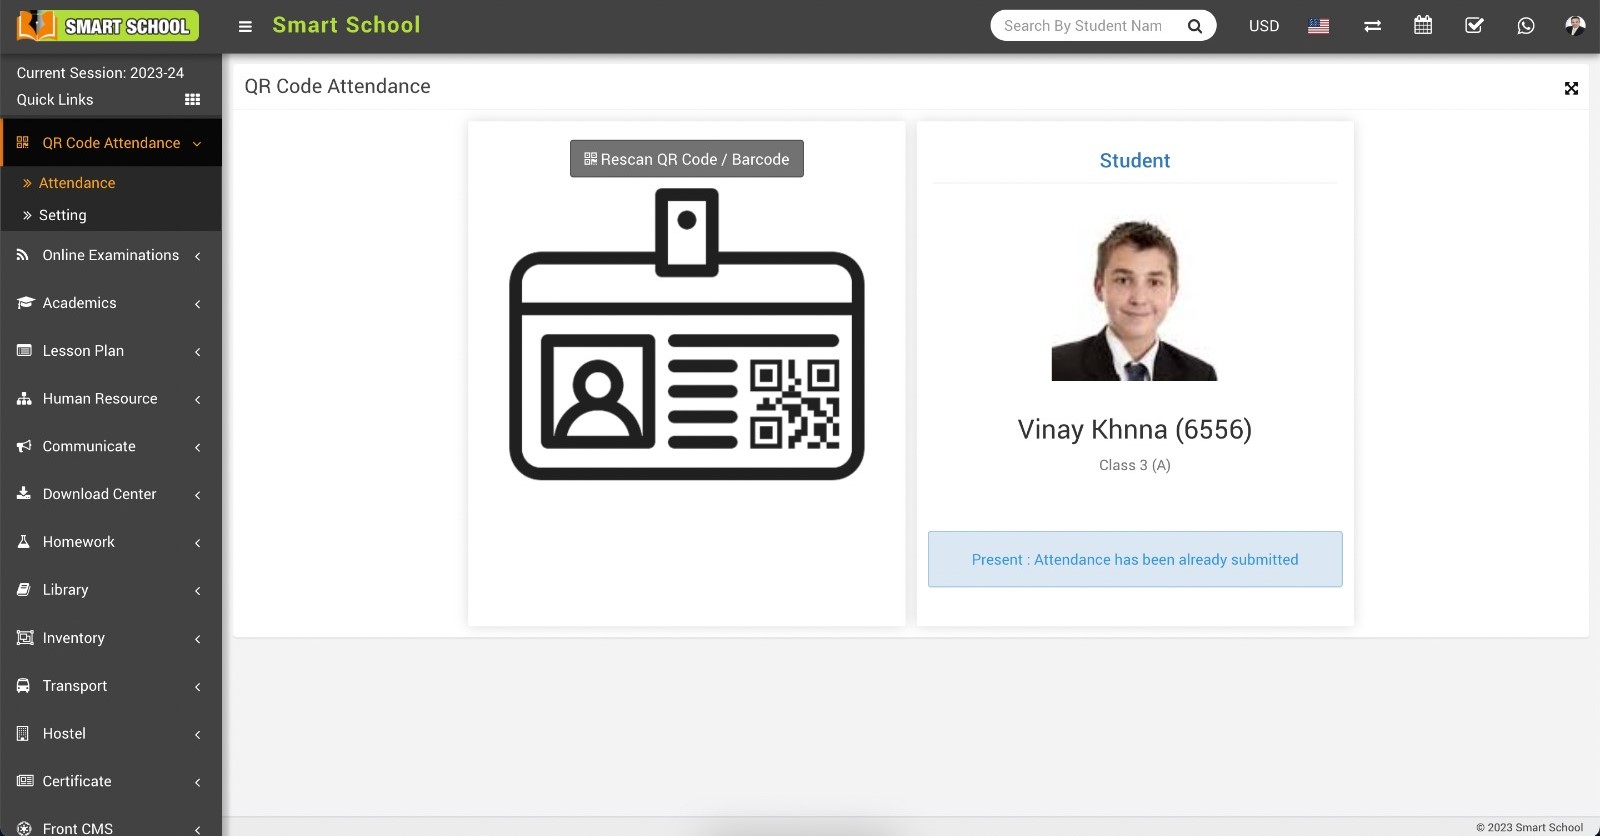This screenshot has width=1600, height=836.
Task: Click the Search By Student Name field
Action: 1084,26
